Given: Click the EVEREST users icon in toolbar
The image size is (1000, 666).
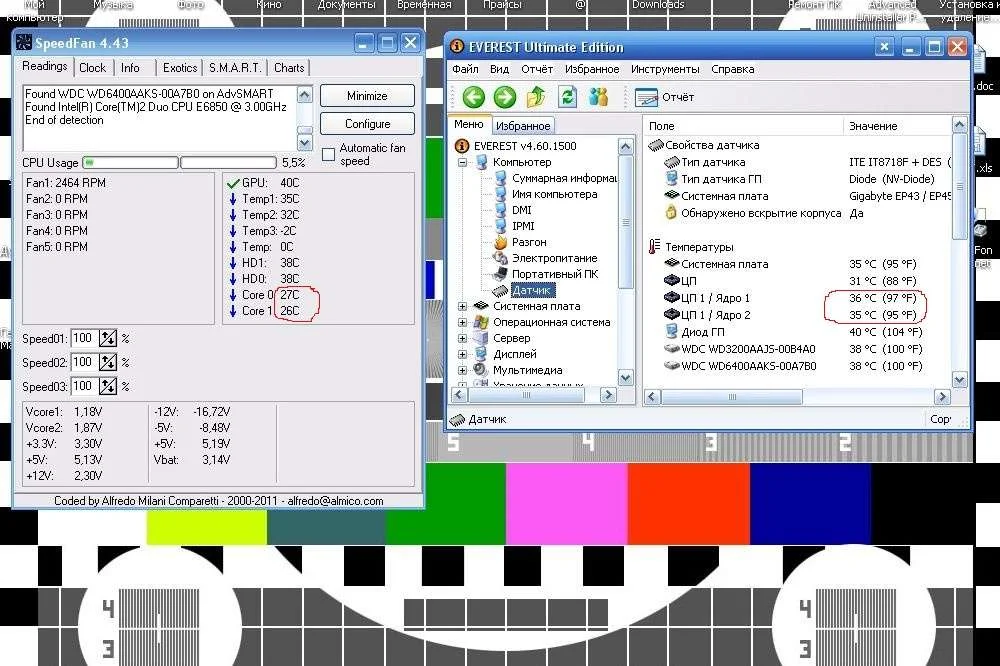Looking at the screenshot, I should coord(598,97).
